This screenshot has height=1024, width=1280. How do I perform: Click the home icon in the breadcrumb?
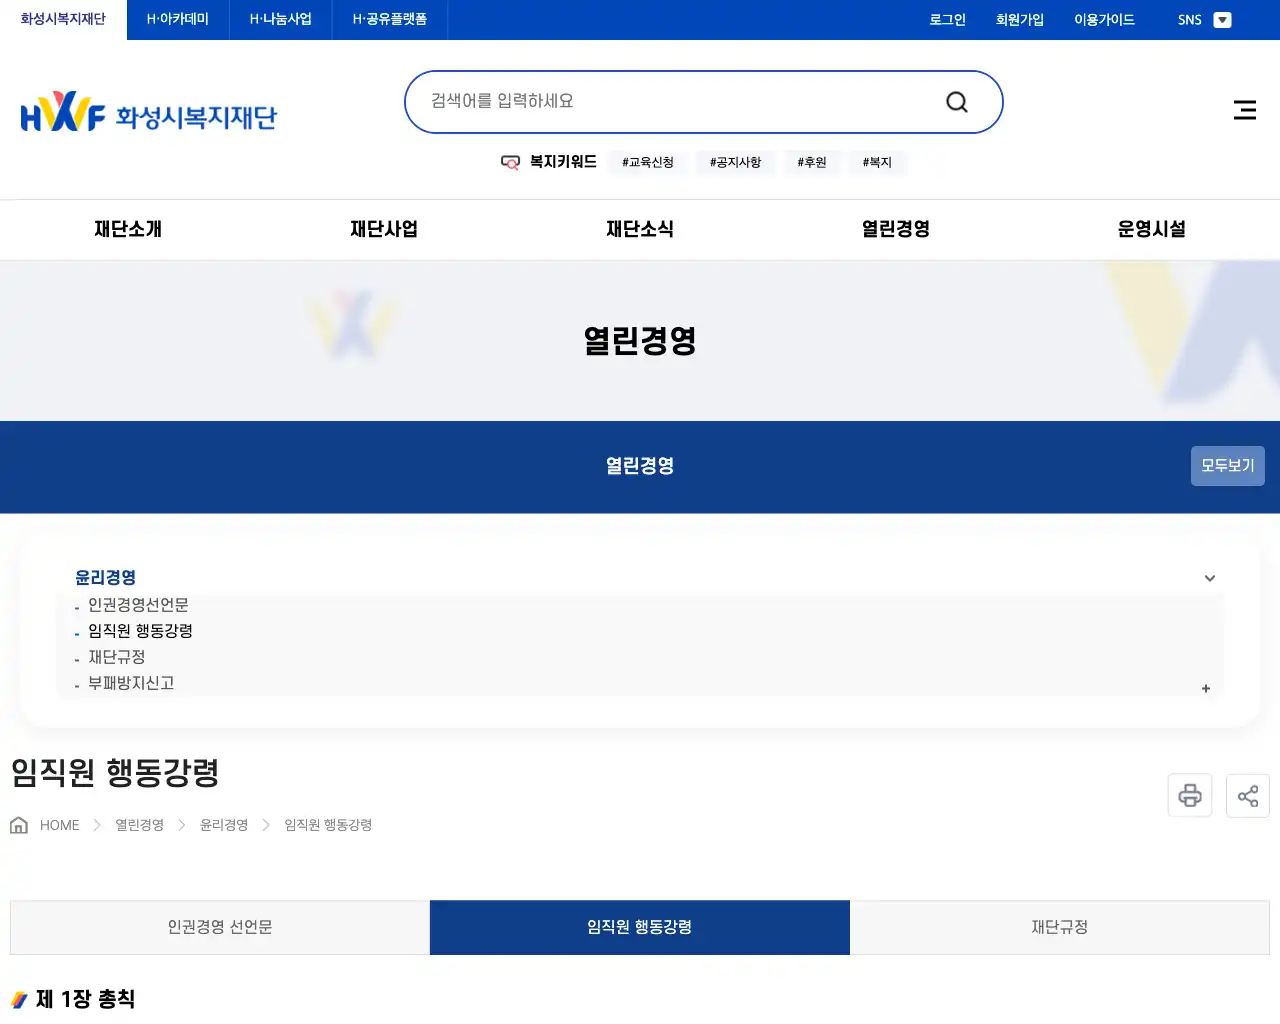[18, 824]
